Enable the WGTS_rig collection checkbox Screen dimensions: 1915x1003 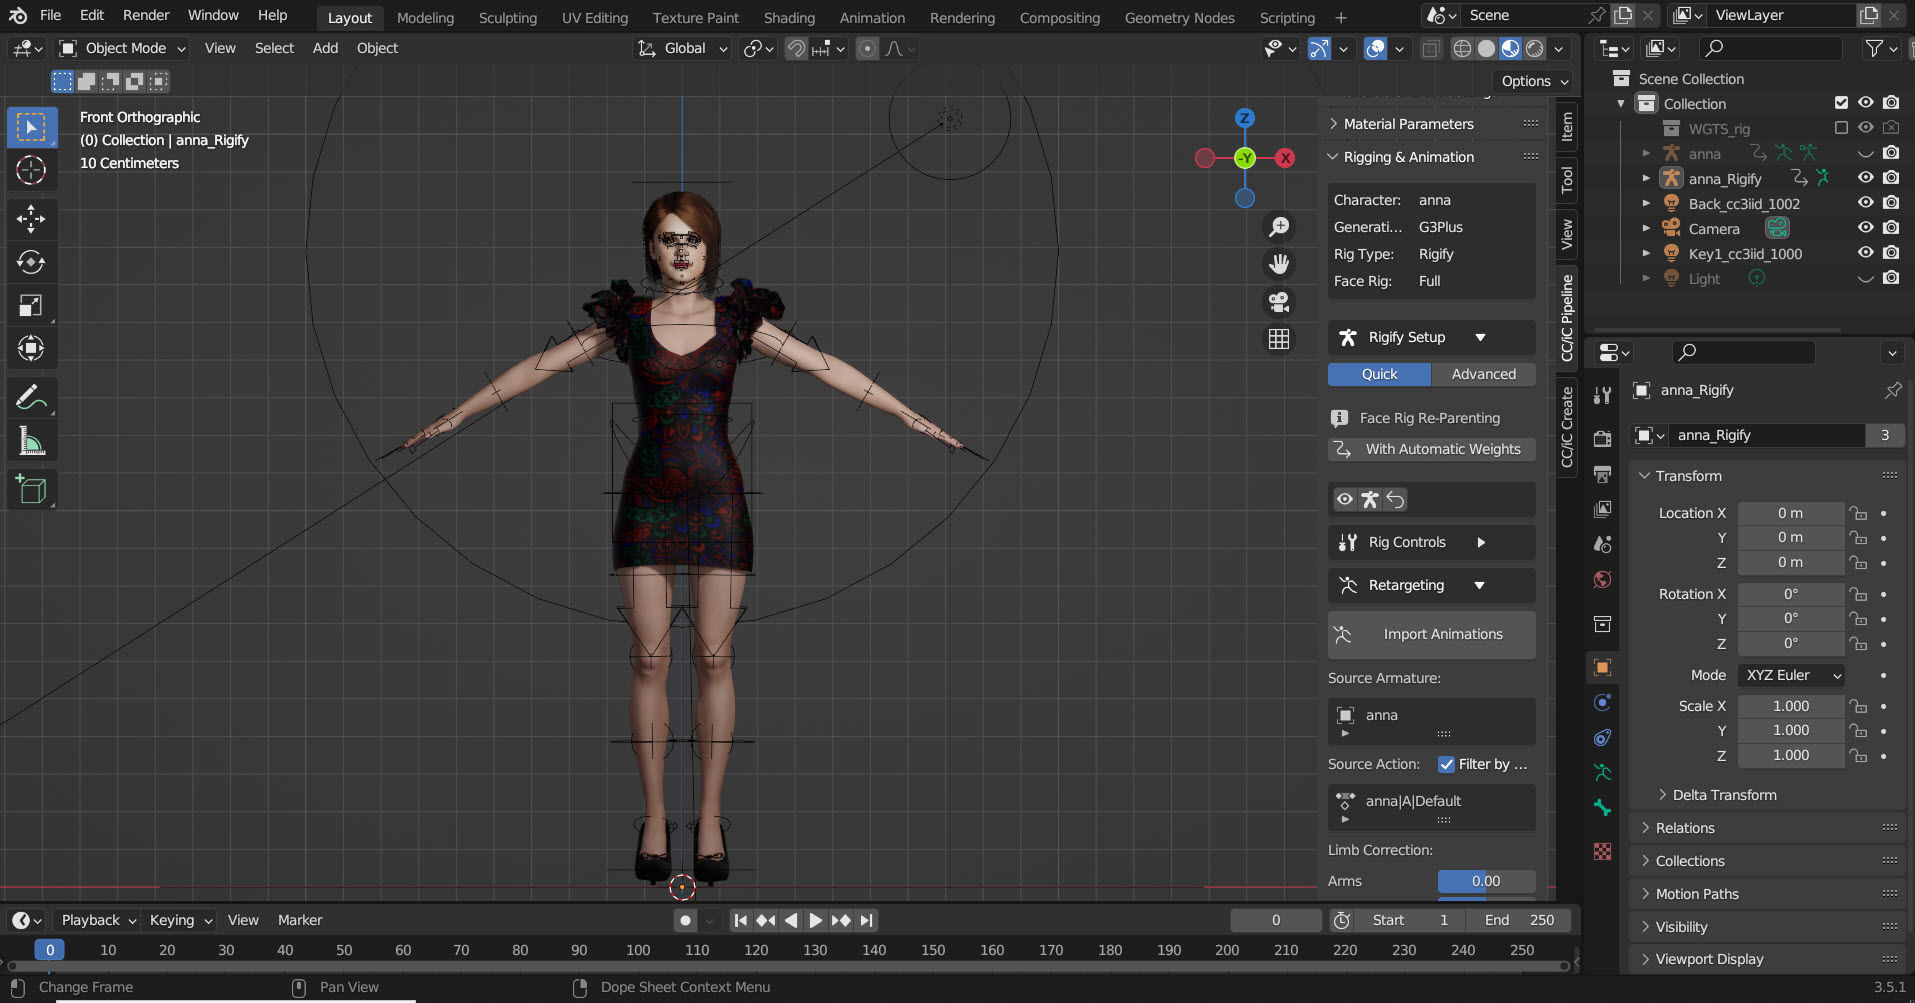pyautogui.click(x=1841, y=128)
